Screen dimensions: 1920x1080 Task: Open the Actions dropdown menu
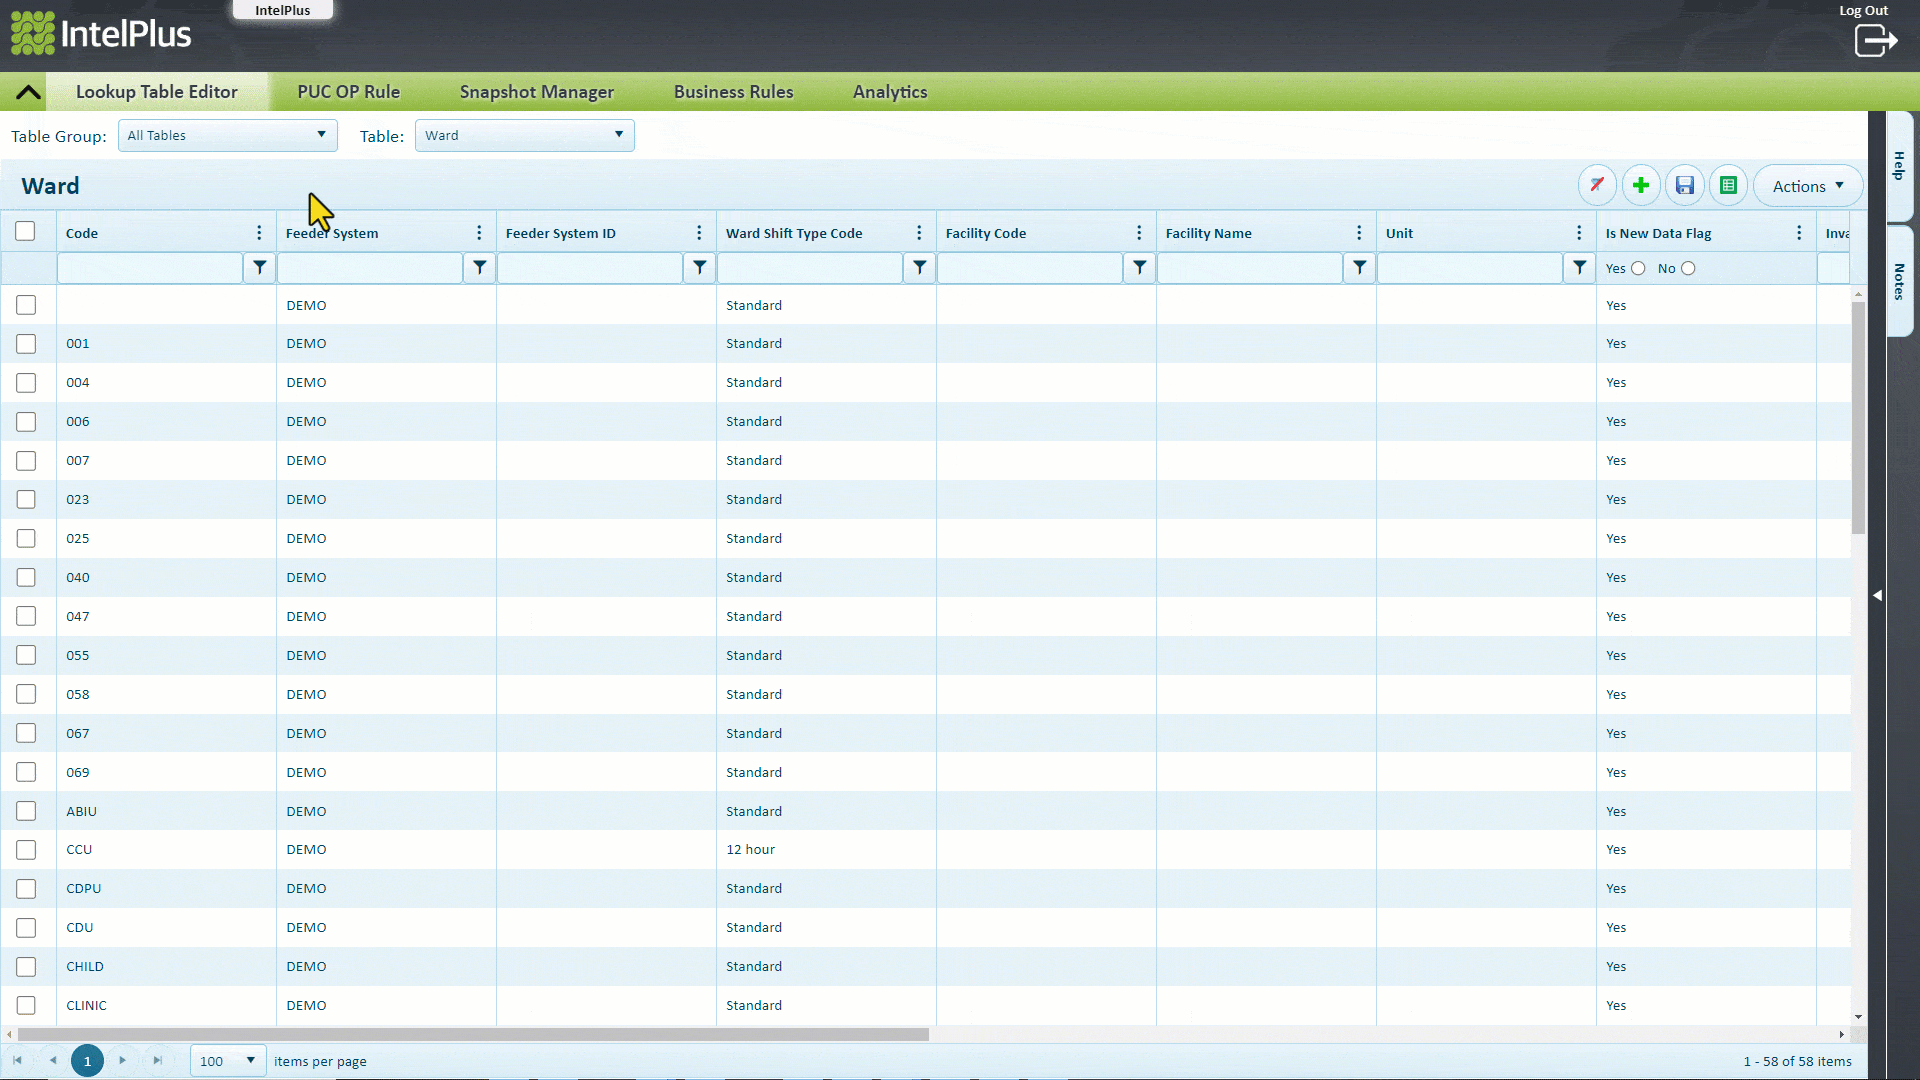1808,186
